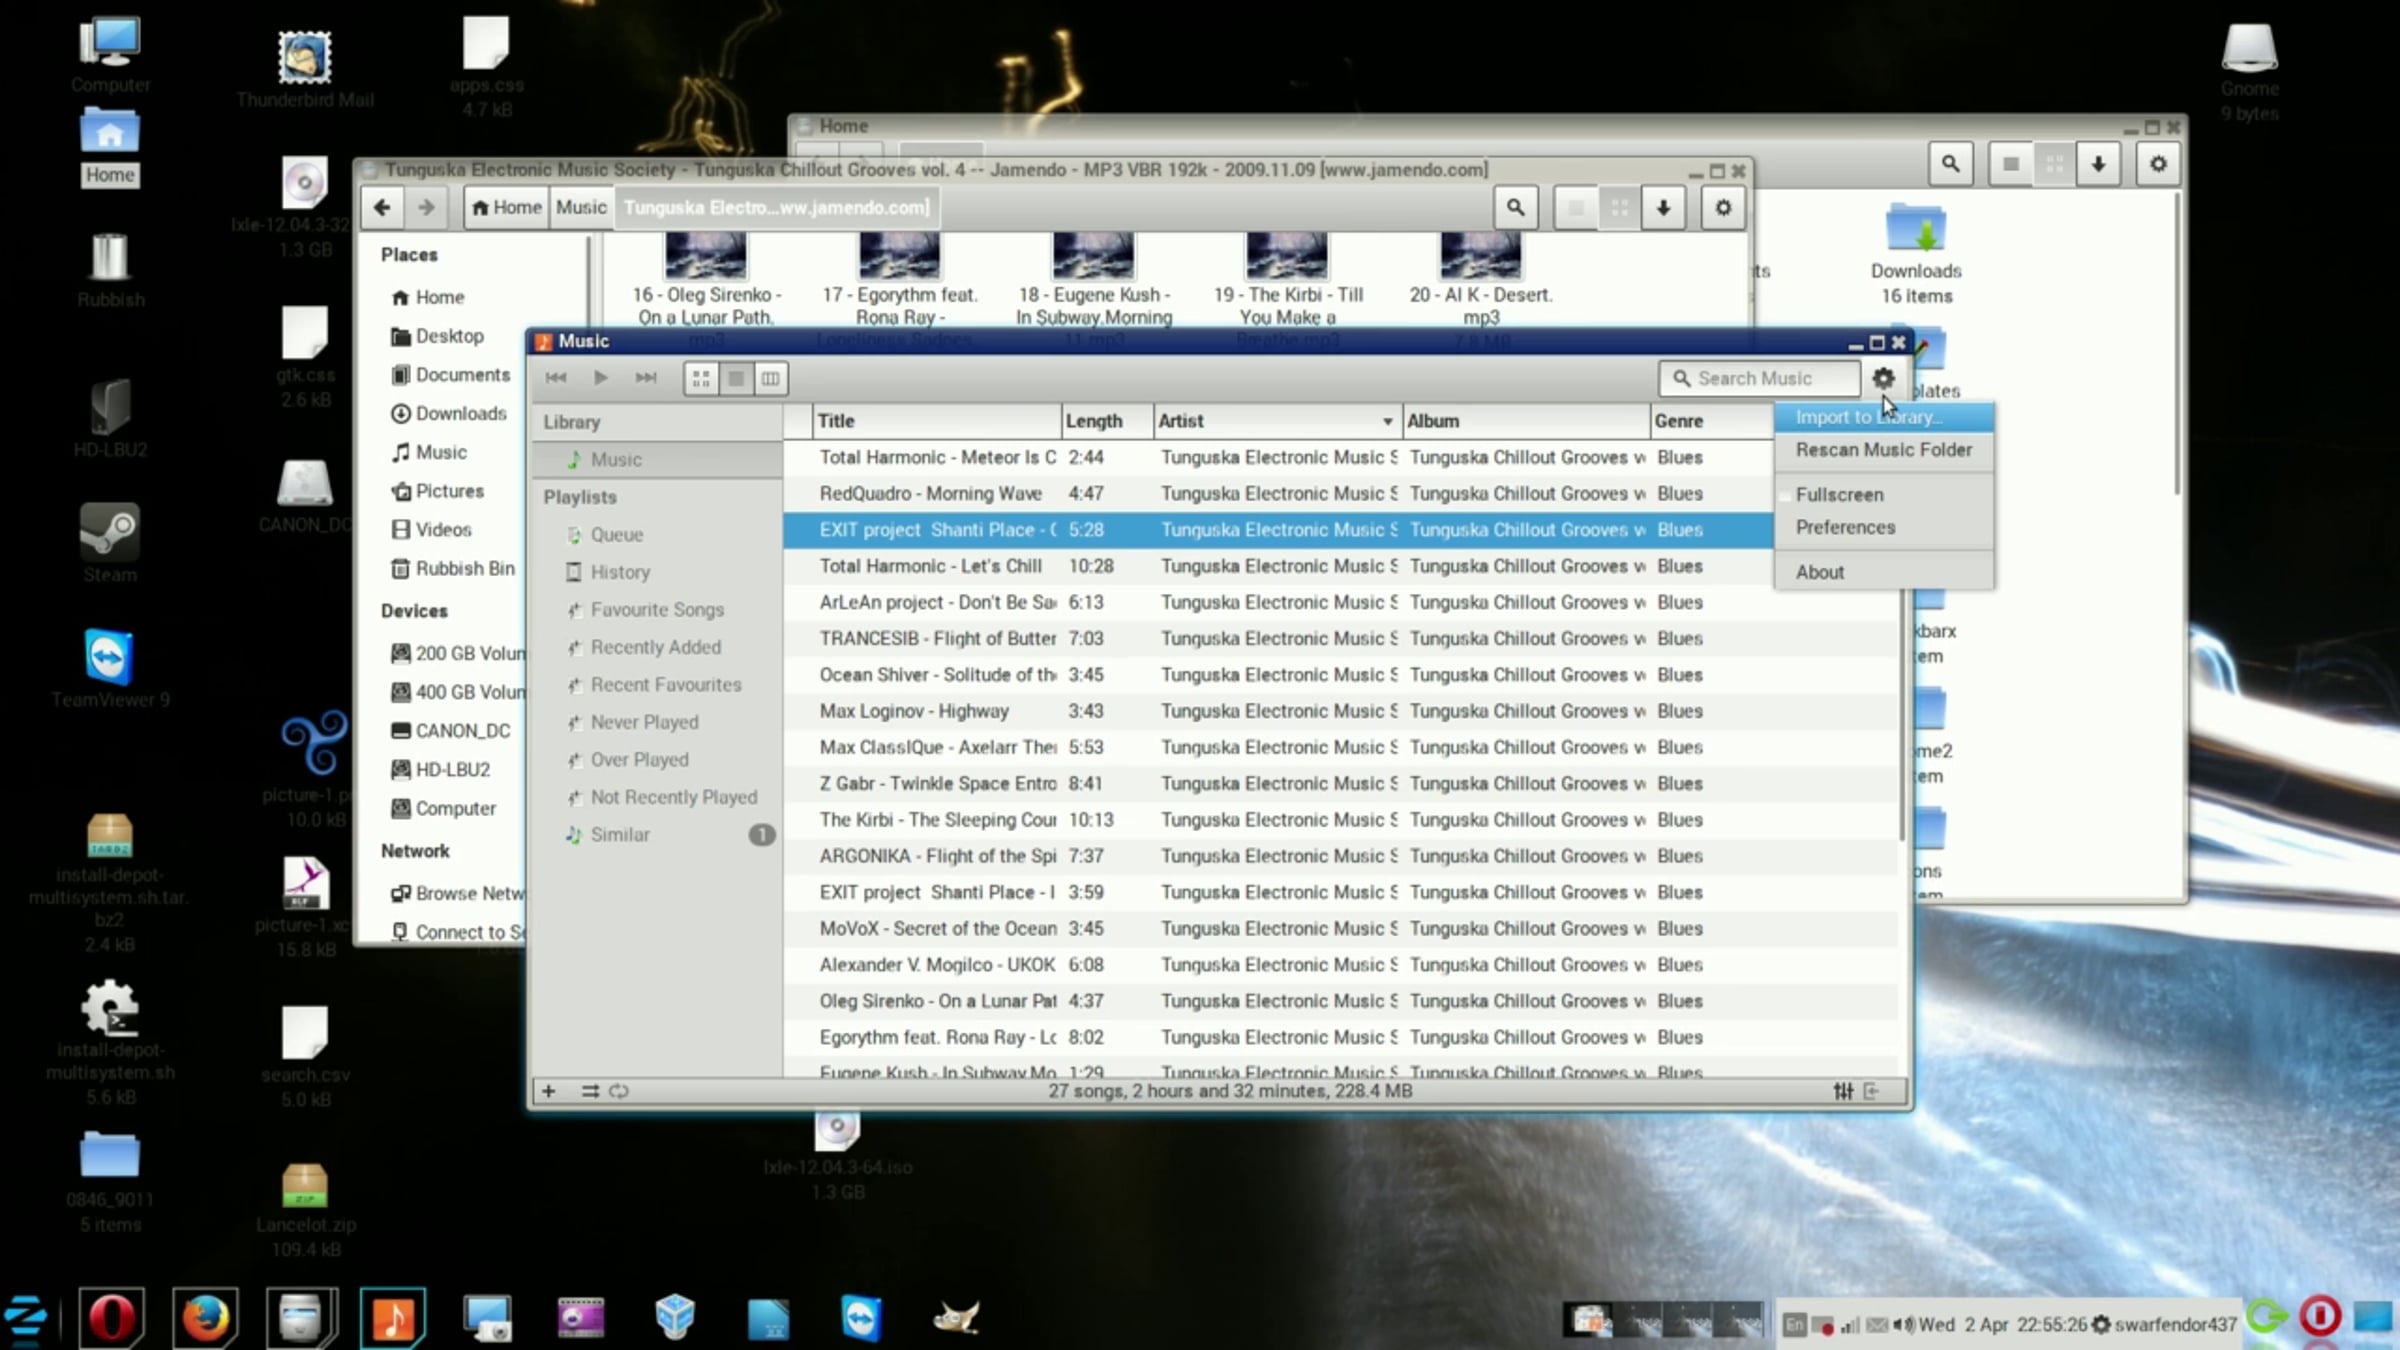The width and height of the screenshot is (2400, 1350).
Task: Select the song "Total Harmonic - Let's Chill"
Action: pyautogui.click(x=1340, y=566)
